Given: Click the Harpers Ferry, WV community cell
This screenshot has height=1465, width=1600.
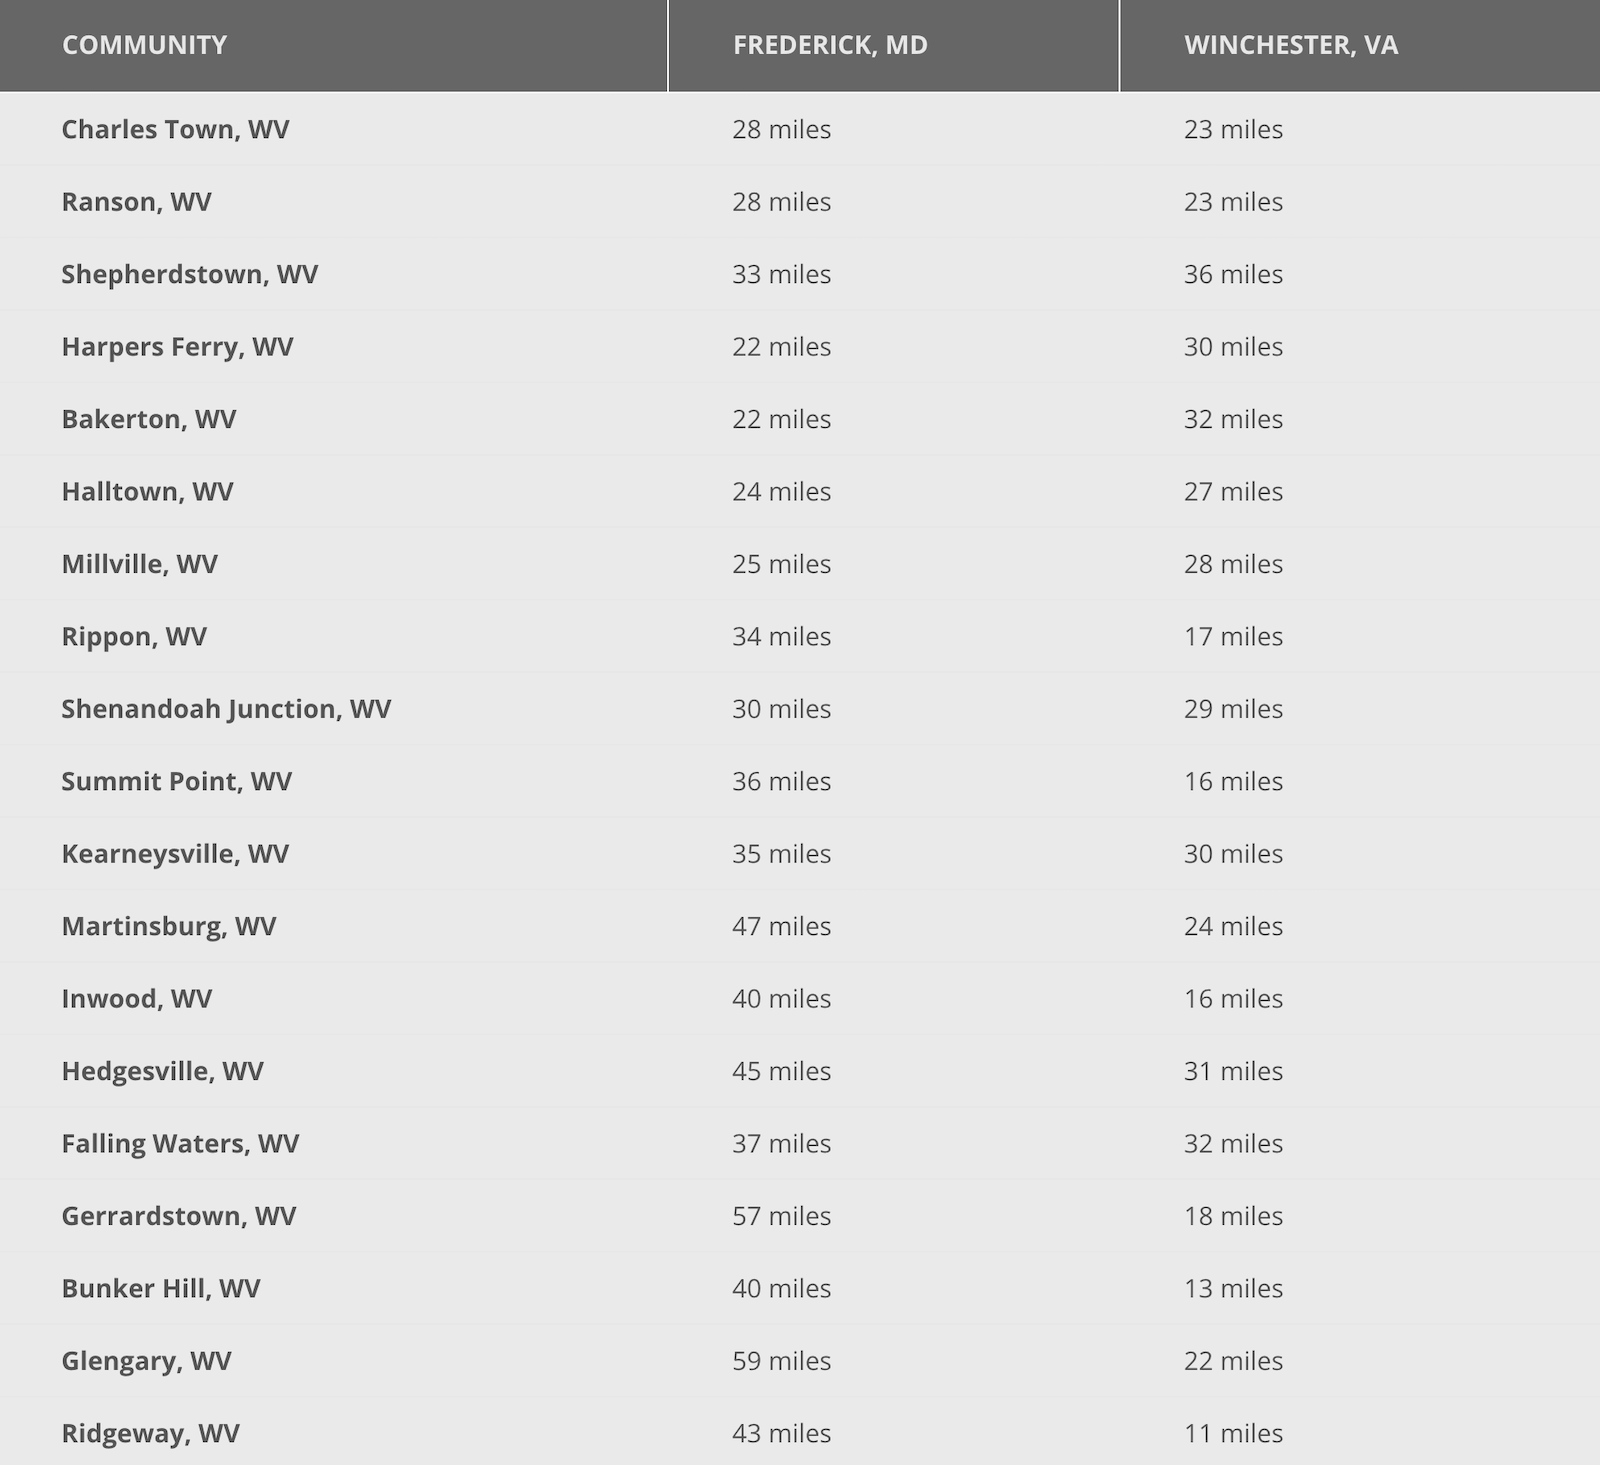Looking at the screenshot, I should click(177, 347).
